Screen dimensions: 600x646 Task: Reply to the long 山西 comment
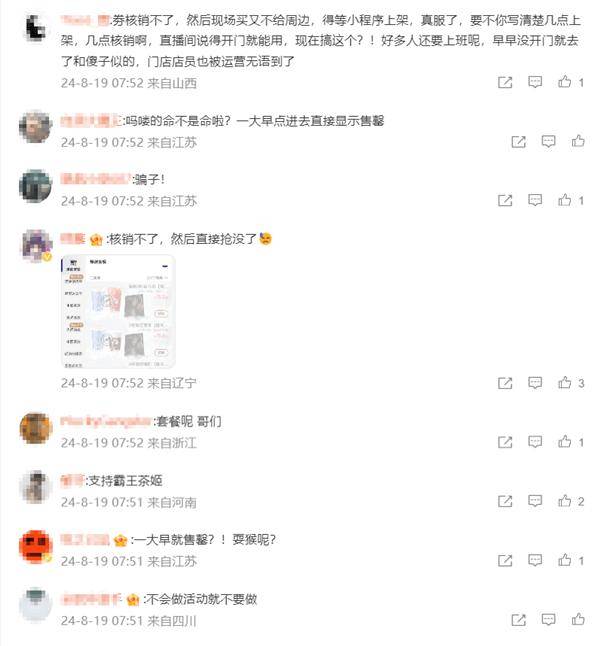pyautogui.click(x=535, y=82)
